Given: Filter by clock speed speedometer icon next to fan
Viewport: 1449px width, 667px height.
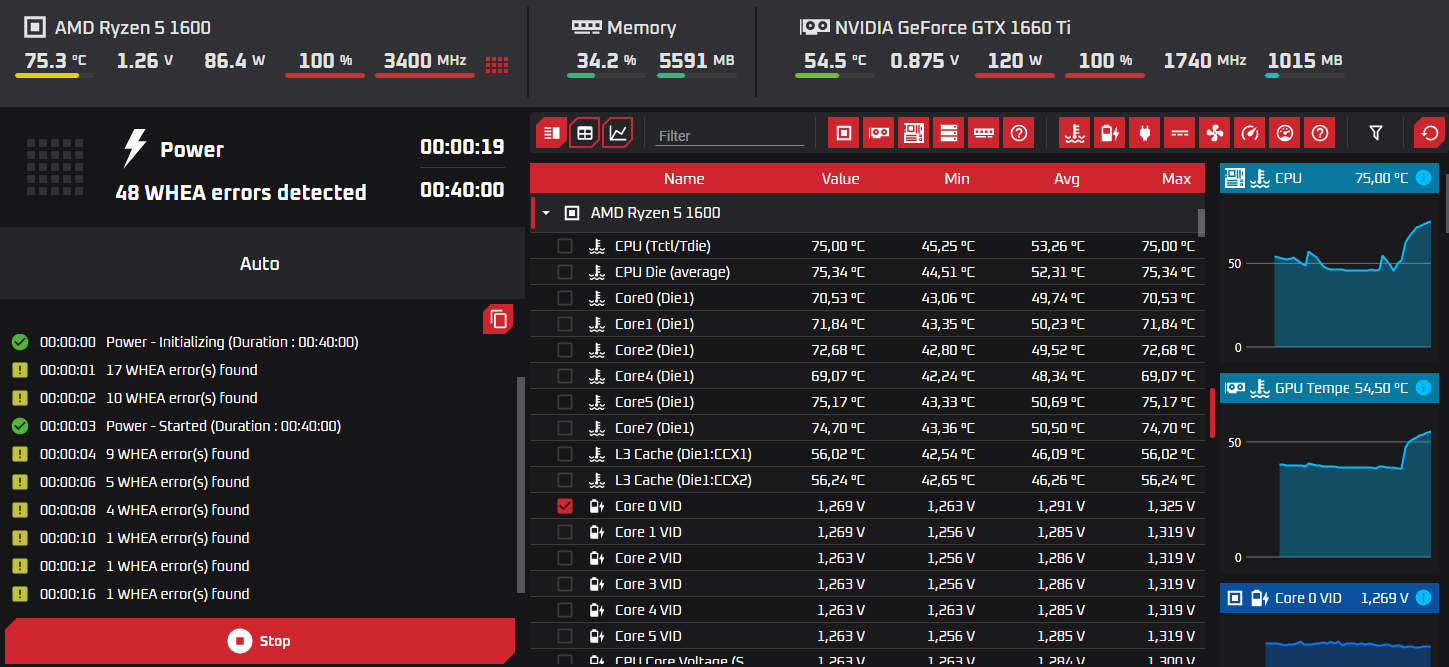Looking at the screenshot, I should (1249, 132).
